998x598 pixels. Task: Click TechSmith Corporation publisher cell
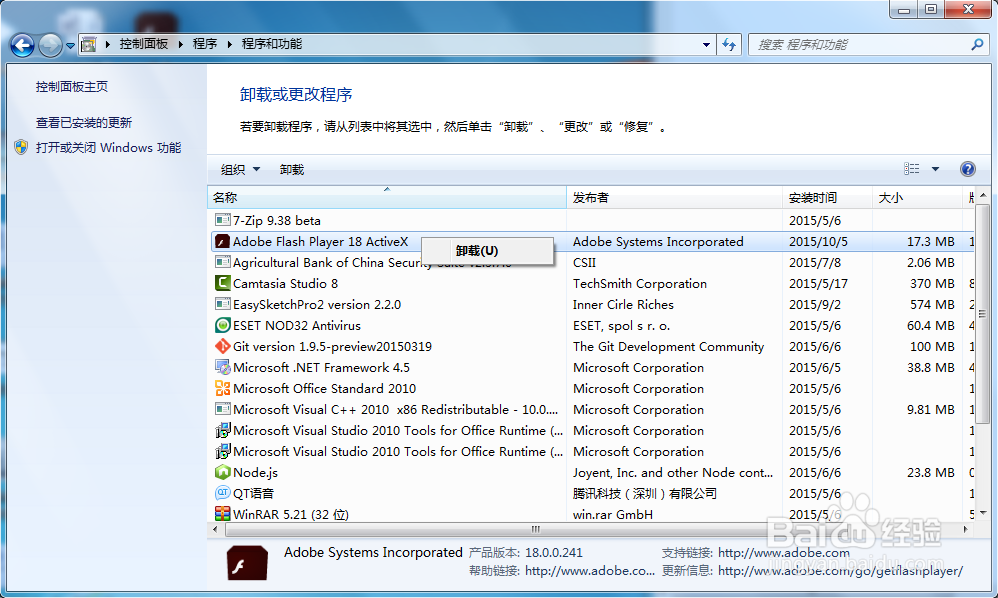[x=640, y=284]
